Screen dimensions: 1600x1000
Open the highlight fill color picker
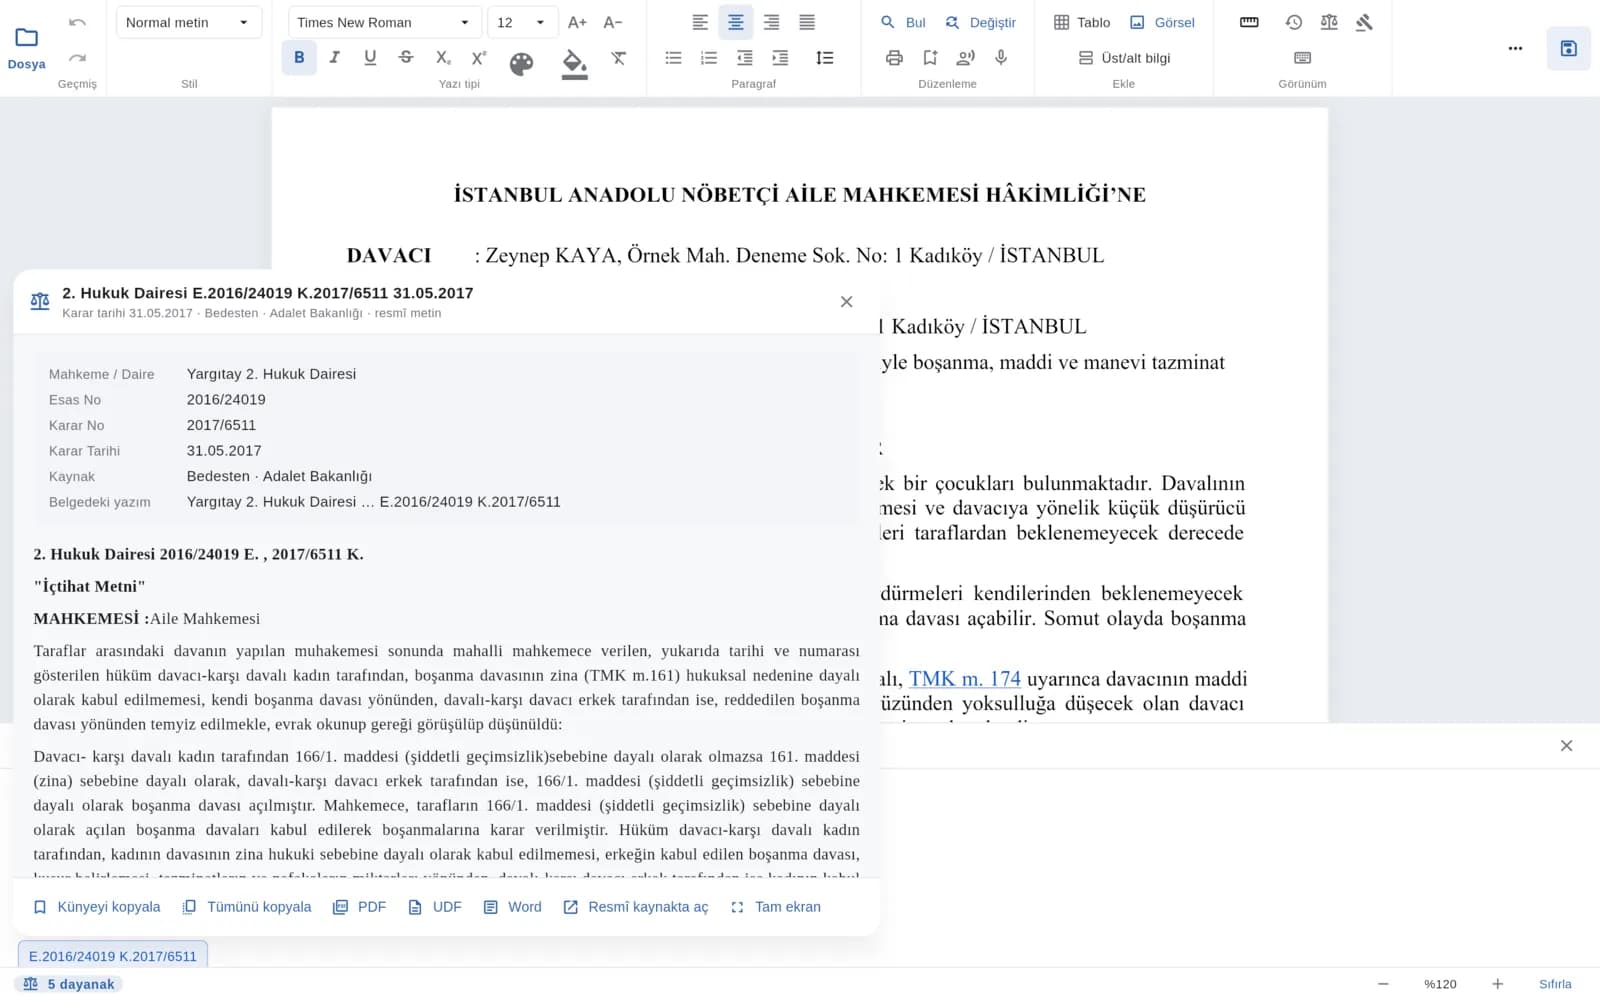(x=574, y=64)
